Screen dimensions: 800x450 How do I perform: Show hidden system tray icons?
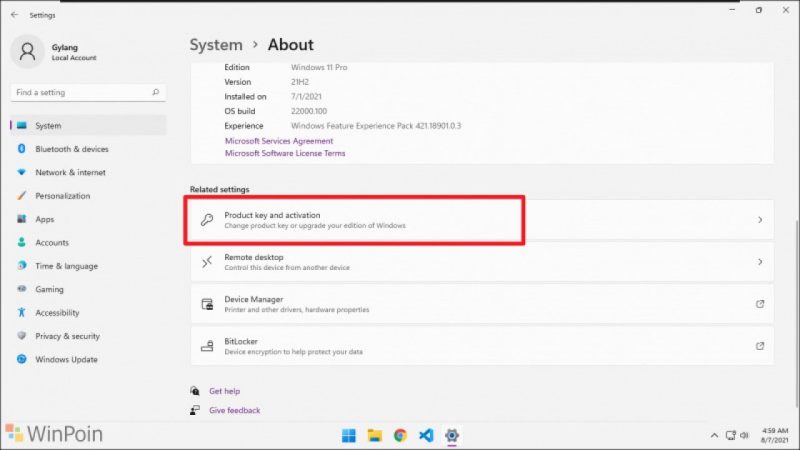(x=714, y=435)
